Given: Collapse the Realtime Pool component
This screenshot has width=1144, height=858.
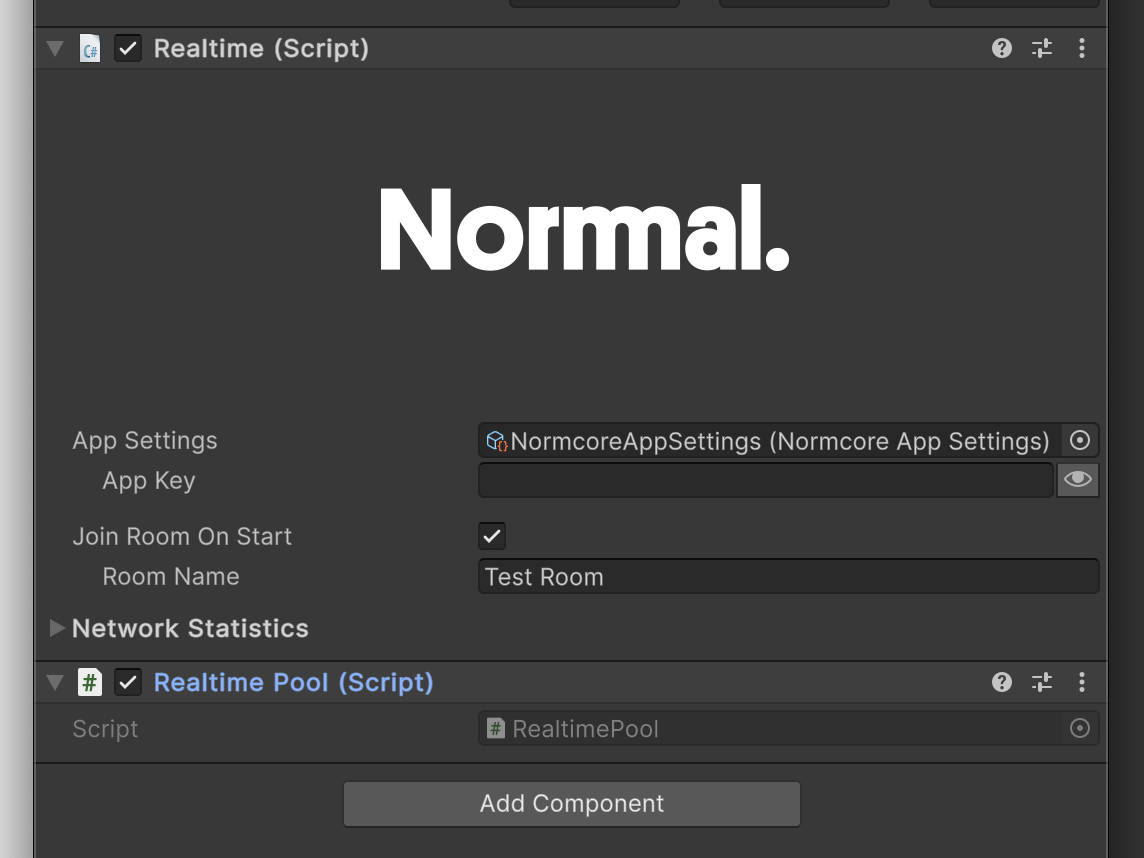Looking at the screenshot, I should click(x=55, y=682).
